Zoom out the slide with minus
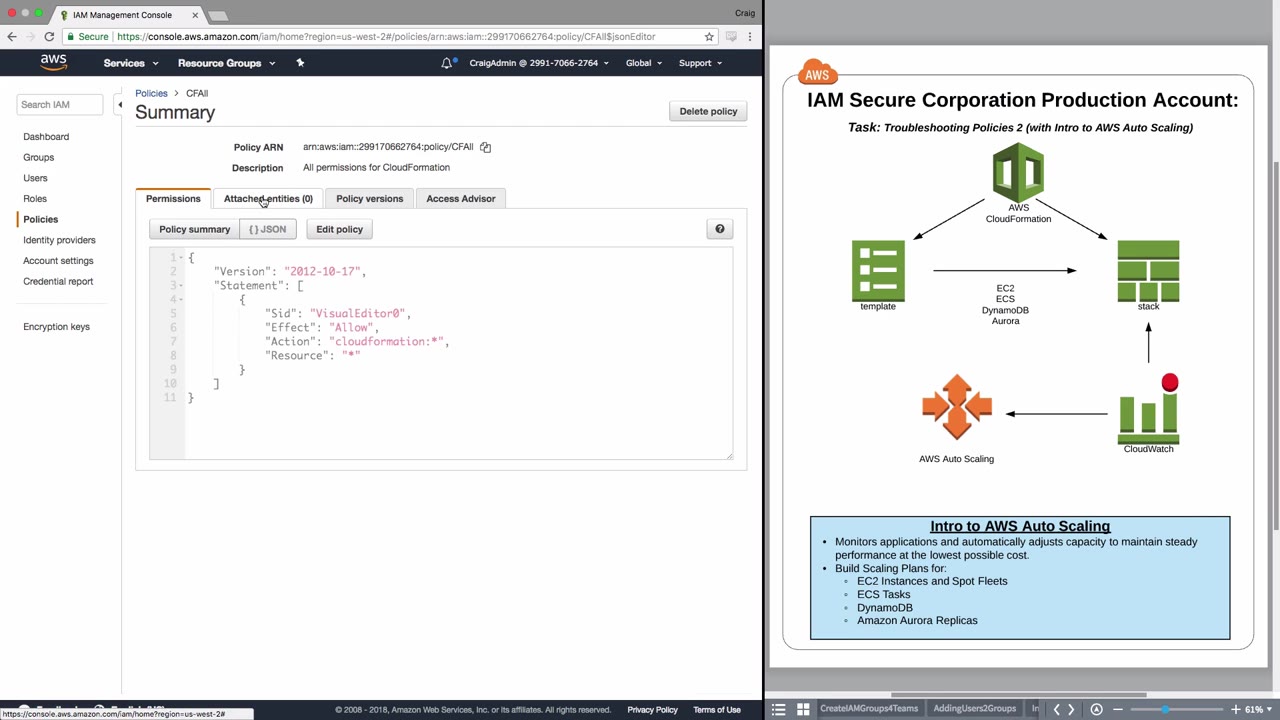The height and width of the screenshot is (720, 1280). click(1118, 709)
